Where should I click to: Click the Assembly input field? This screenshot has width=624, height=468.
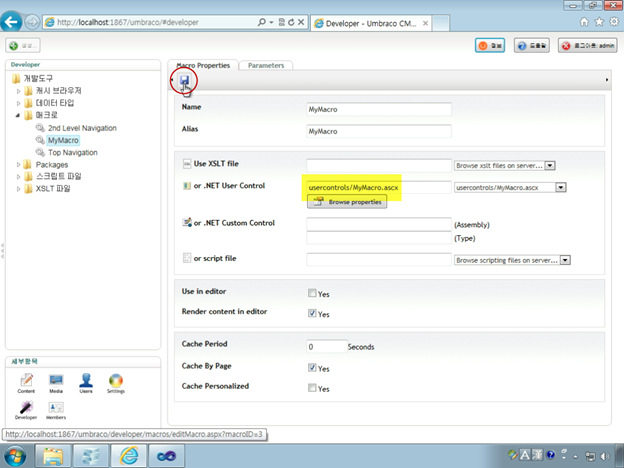click(x=379, y=224)
